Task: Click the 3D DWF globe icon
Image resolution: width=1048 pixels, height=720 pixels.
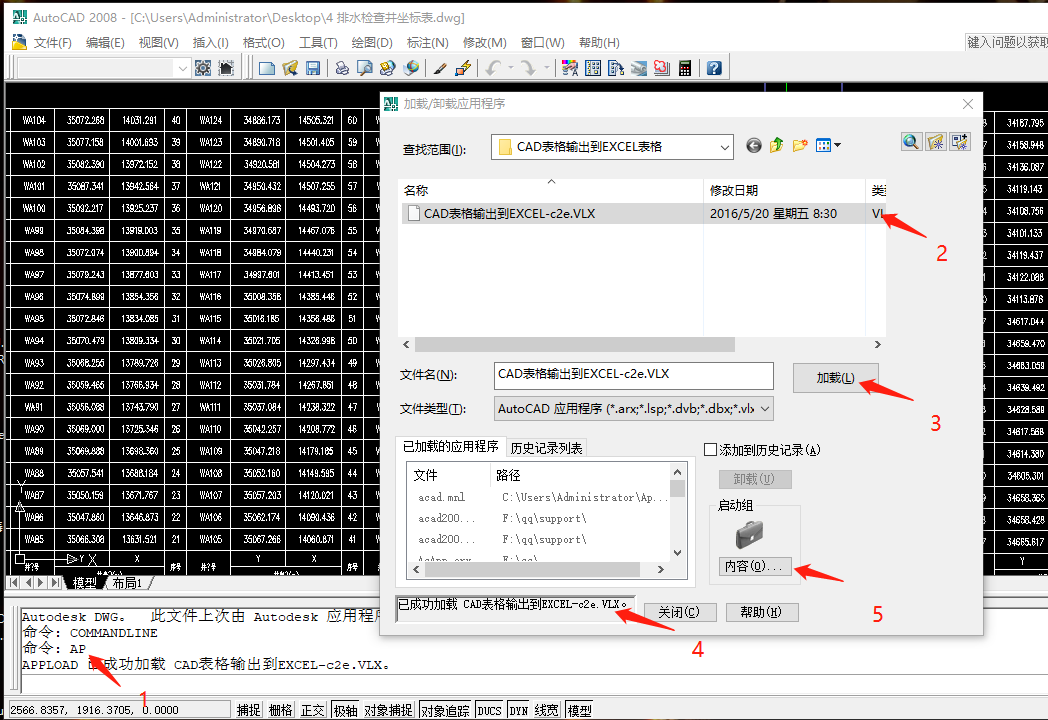Action: 412,68
